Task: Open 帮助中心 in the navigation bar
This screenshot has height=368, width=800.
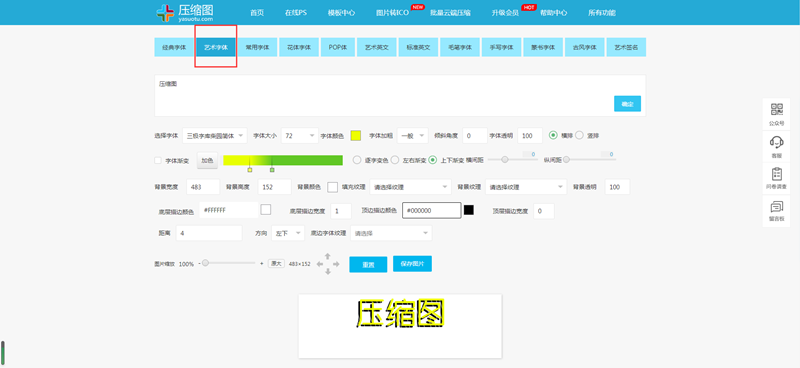Action: [554, 13]
